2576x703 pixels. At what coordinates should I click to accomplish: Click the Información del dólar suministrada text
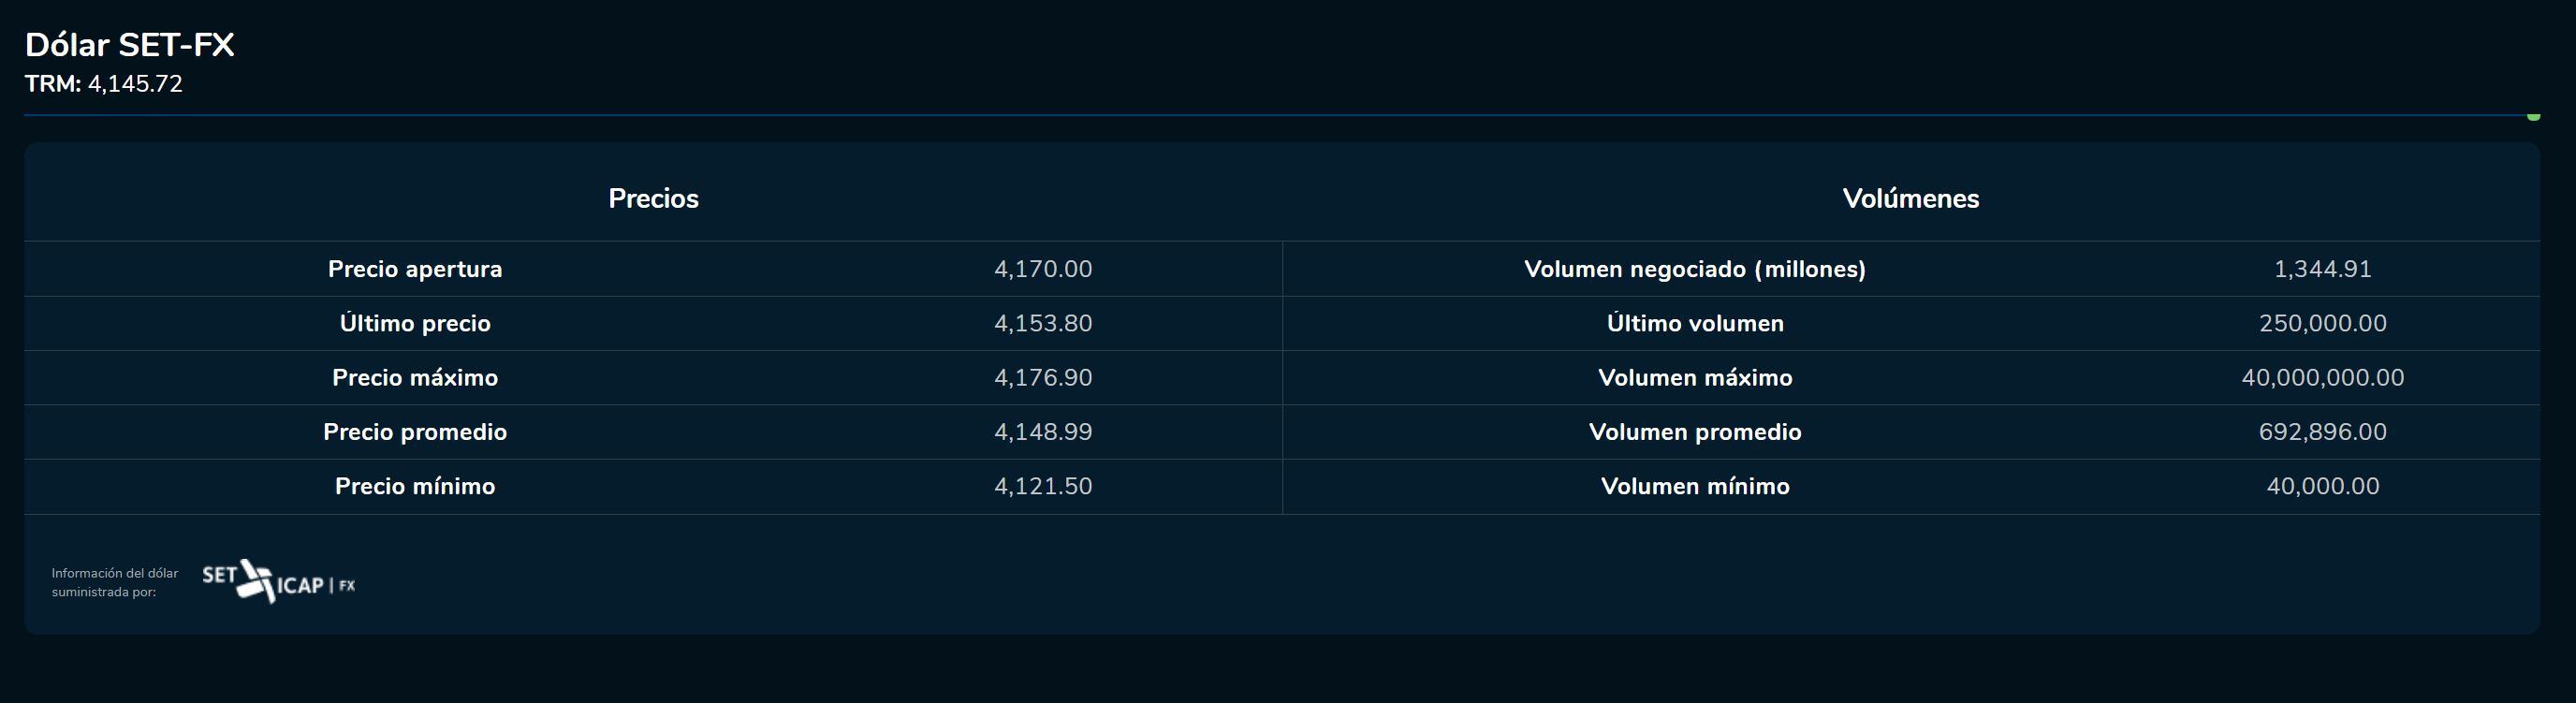(x=114, y=582)
